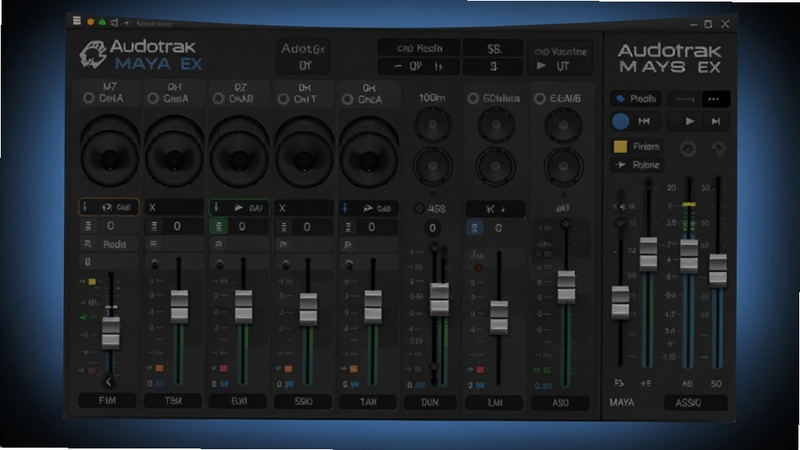This screenshot has width=800, height=450.
Task: Click the speaker icon in title bar
Action: [x=114, y=22]
